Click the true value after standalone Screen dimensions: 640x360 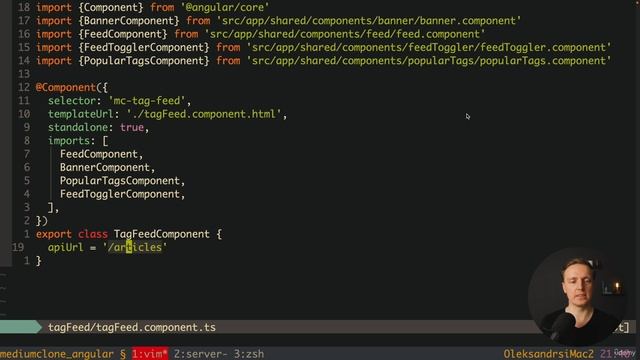[x=132, y=127]
